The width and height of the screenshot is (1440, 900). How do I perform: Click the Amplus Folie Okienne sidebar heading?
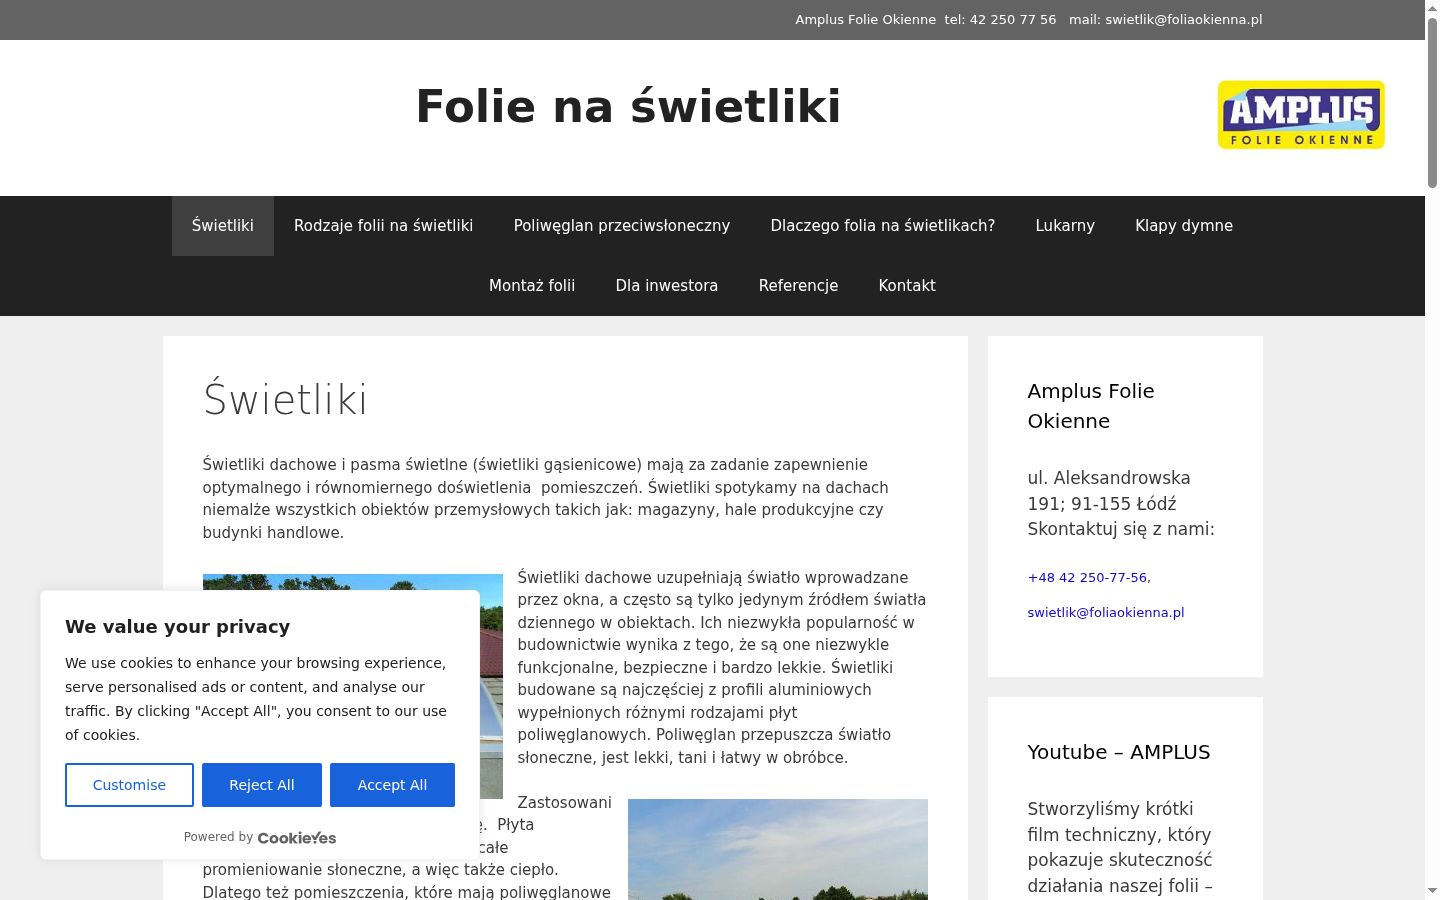[x=1091, y=406]
